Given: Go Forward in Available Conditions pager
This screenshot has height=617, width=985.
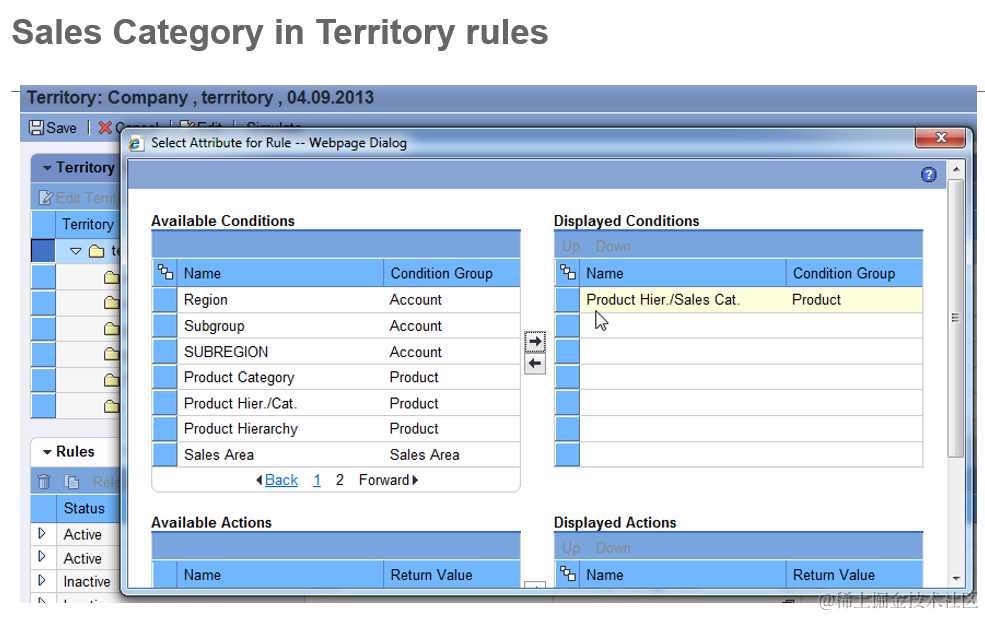Looking at the screenshot, I should pyautogui.click(x=388, y=480).
